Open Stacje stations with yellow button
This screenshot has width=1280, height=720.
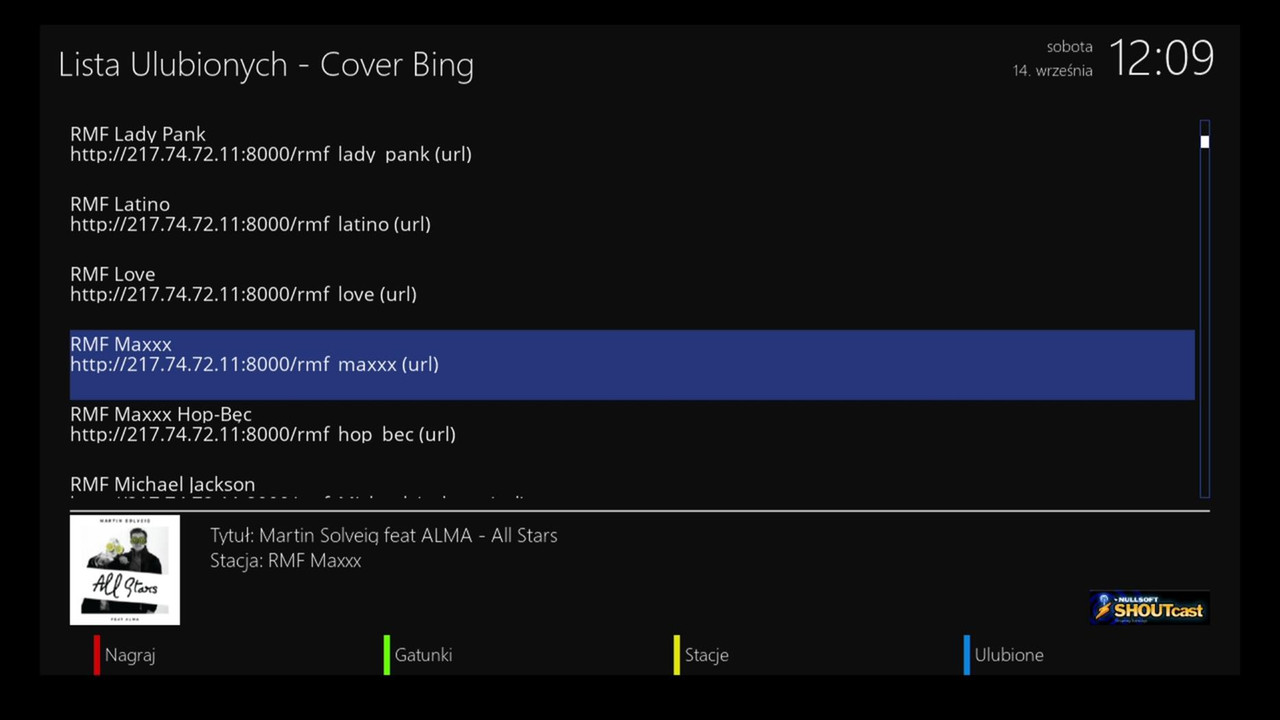point(706,655)
